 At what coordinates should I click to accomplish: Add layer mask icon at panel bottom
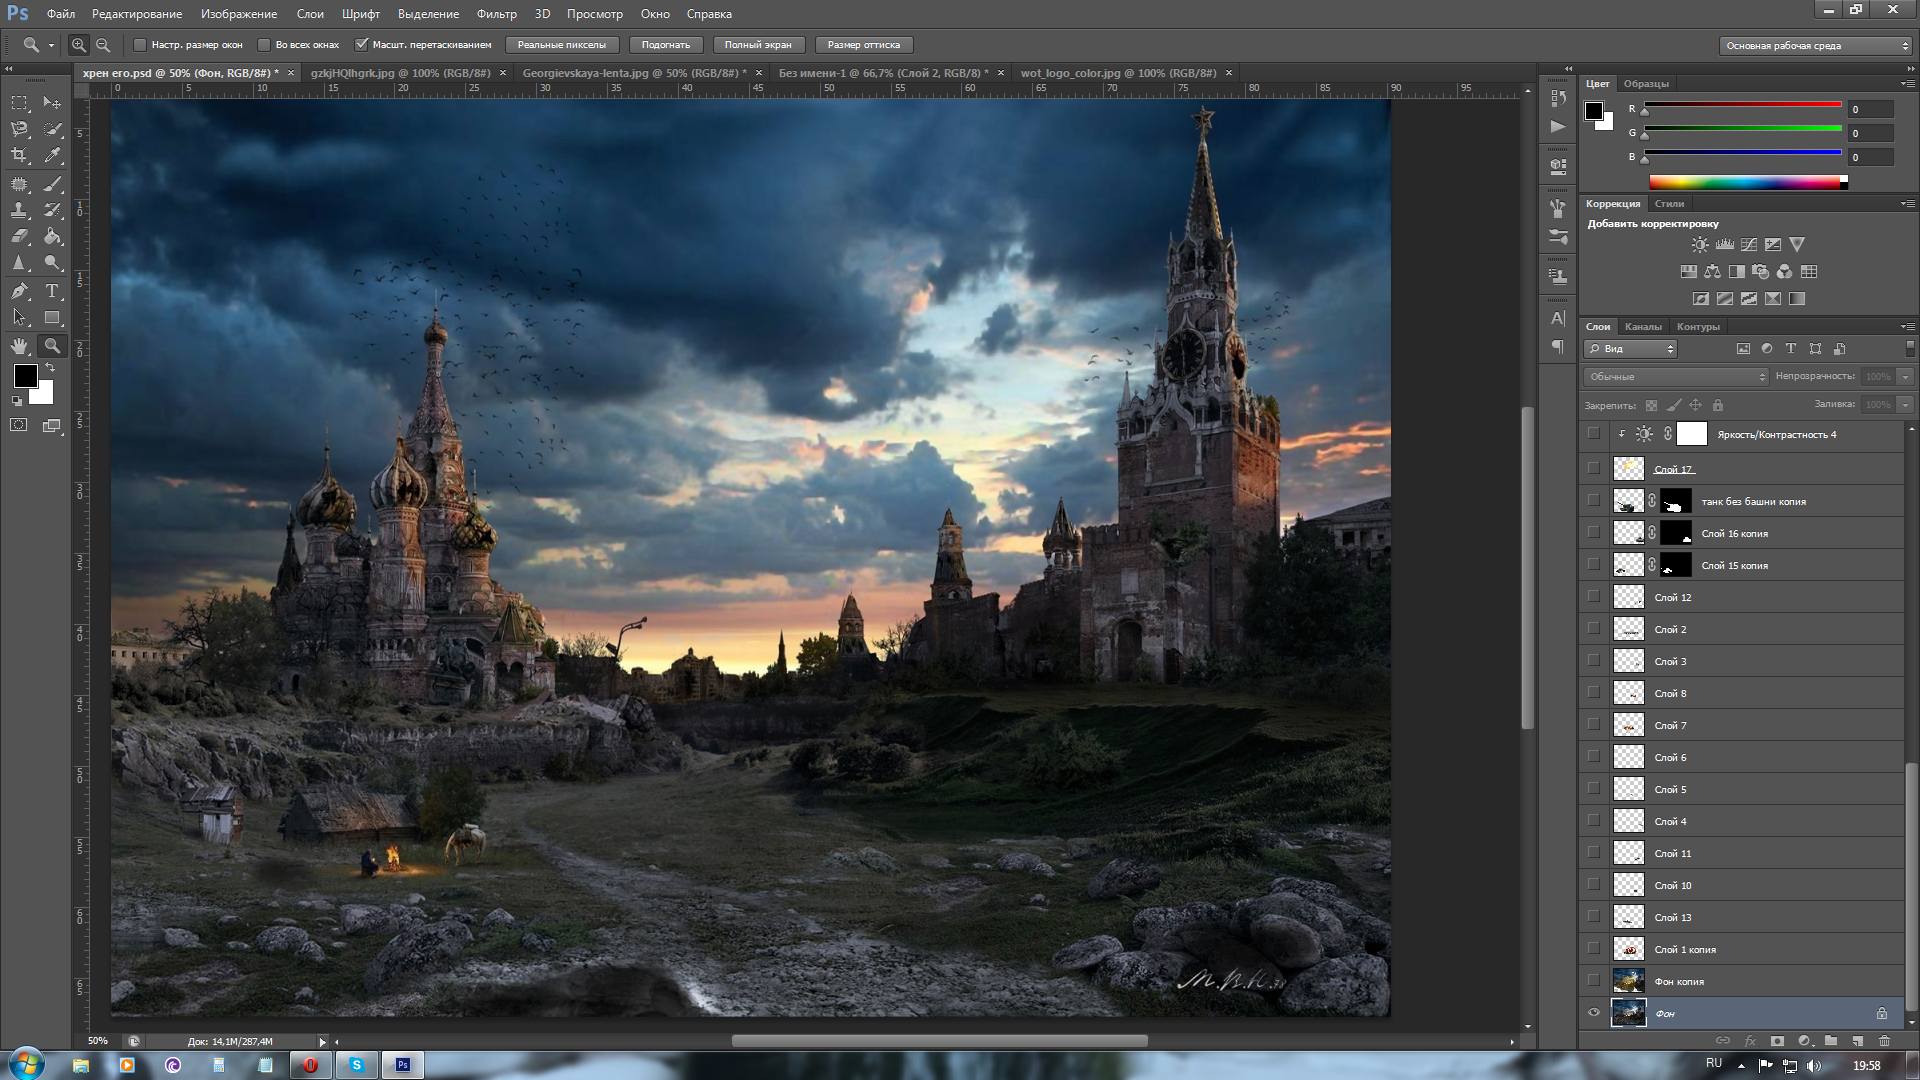tap(1777, 1041)
